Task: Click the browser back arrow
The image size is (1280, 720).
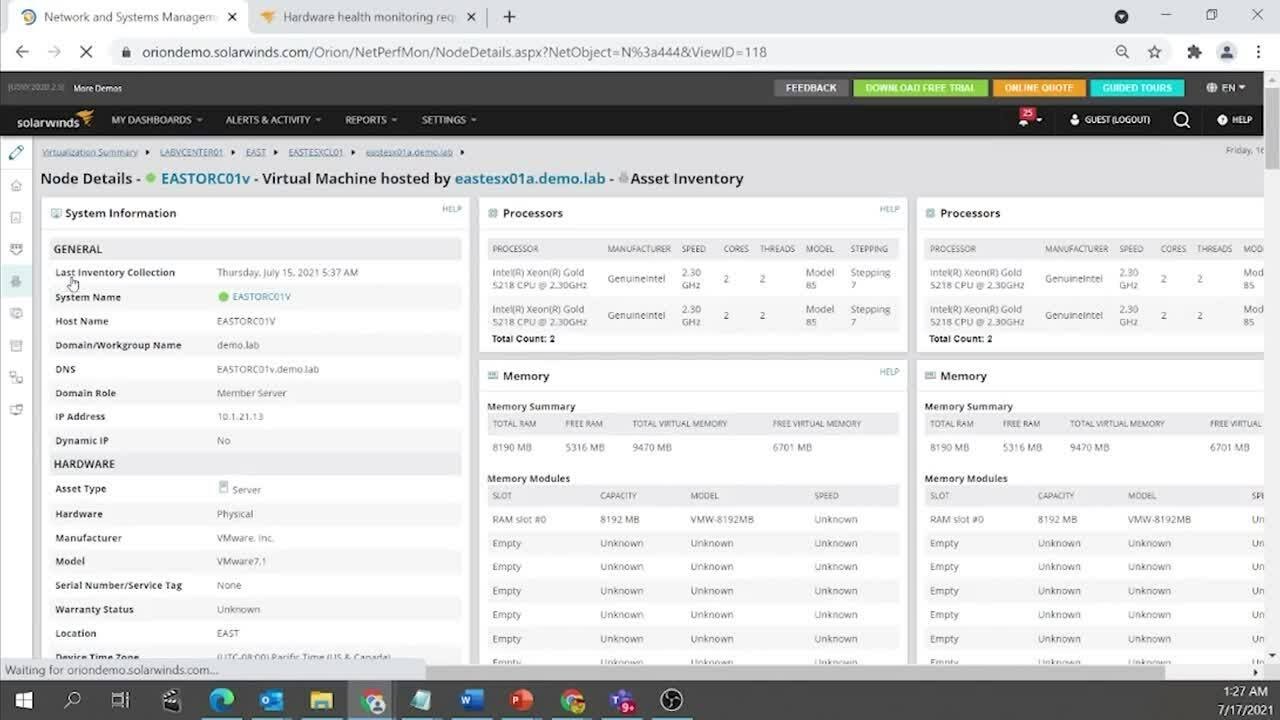Action: click(x=22, y=52)
